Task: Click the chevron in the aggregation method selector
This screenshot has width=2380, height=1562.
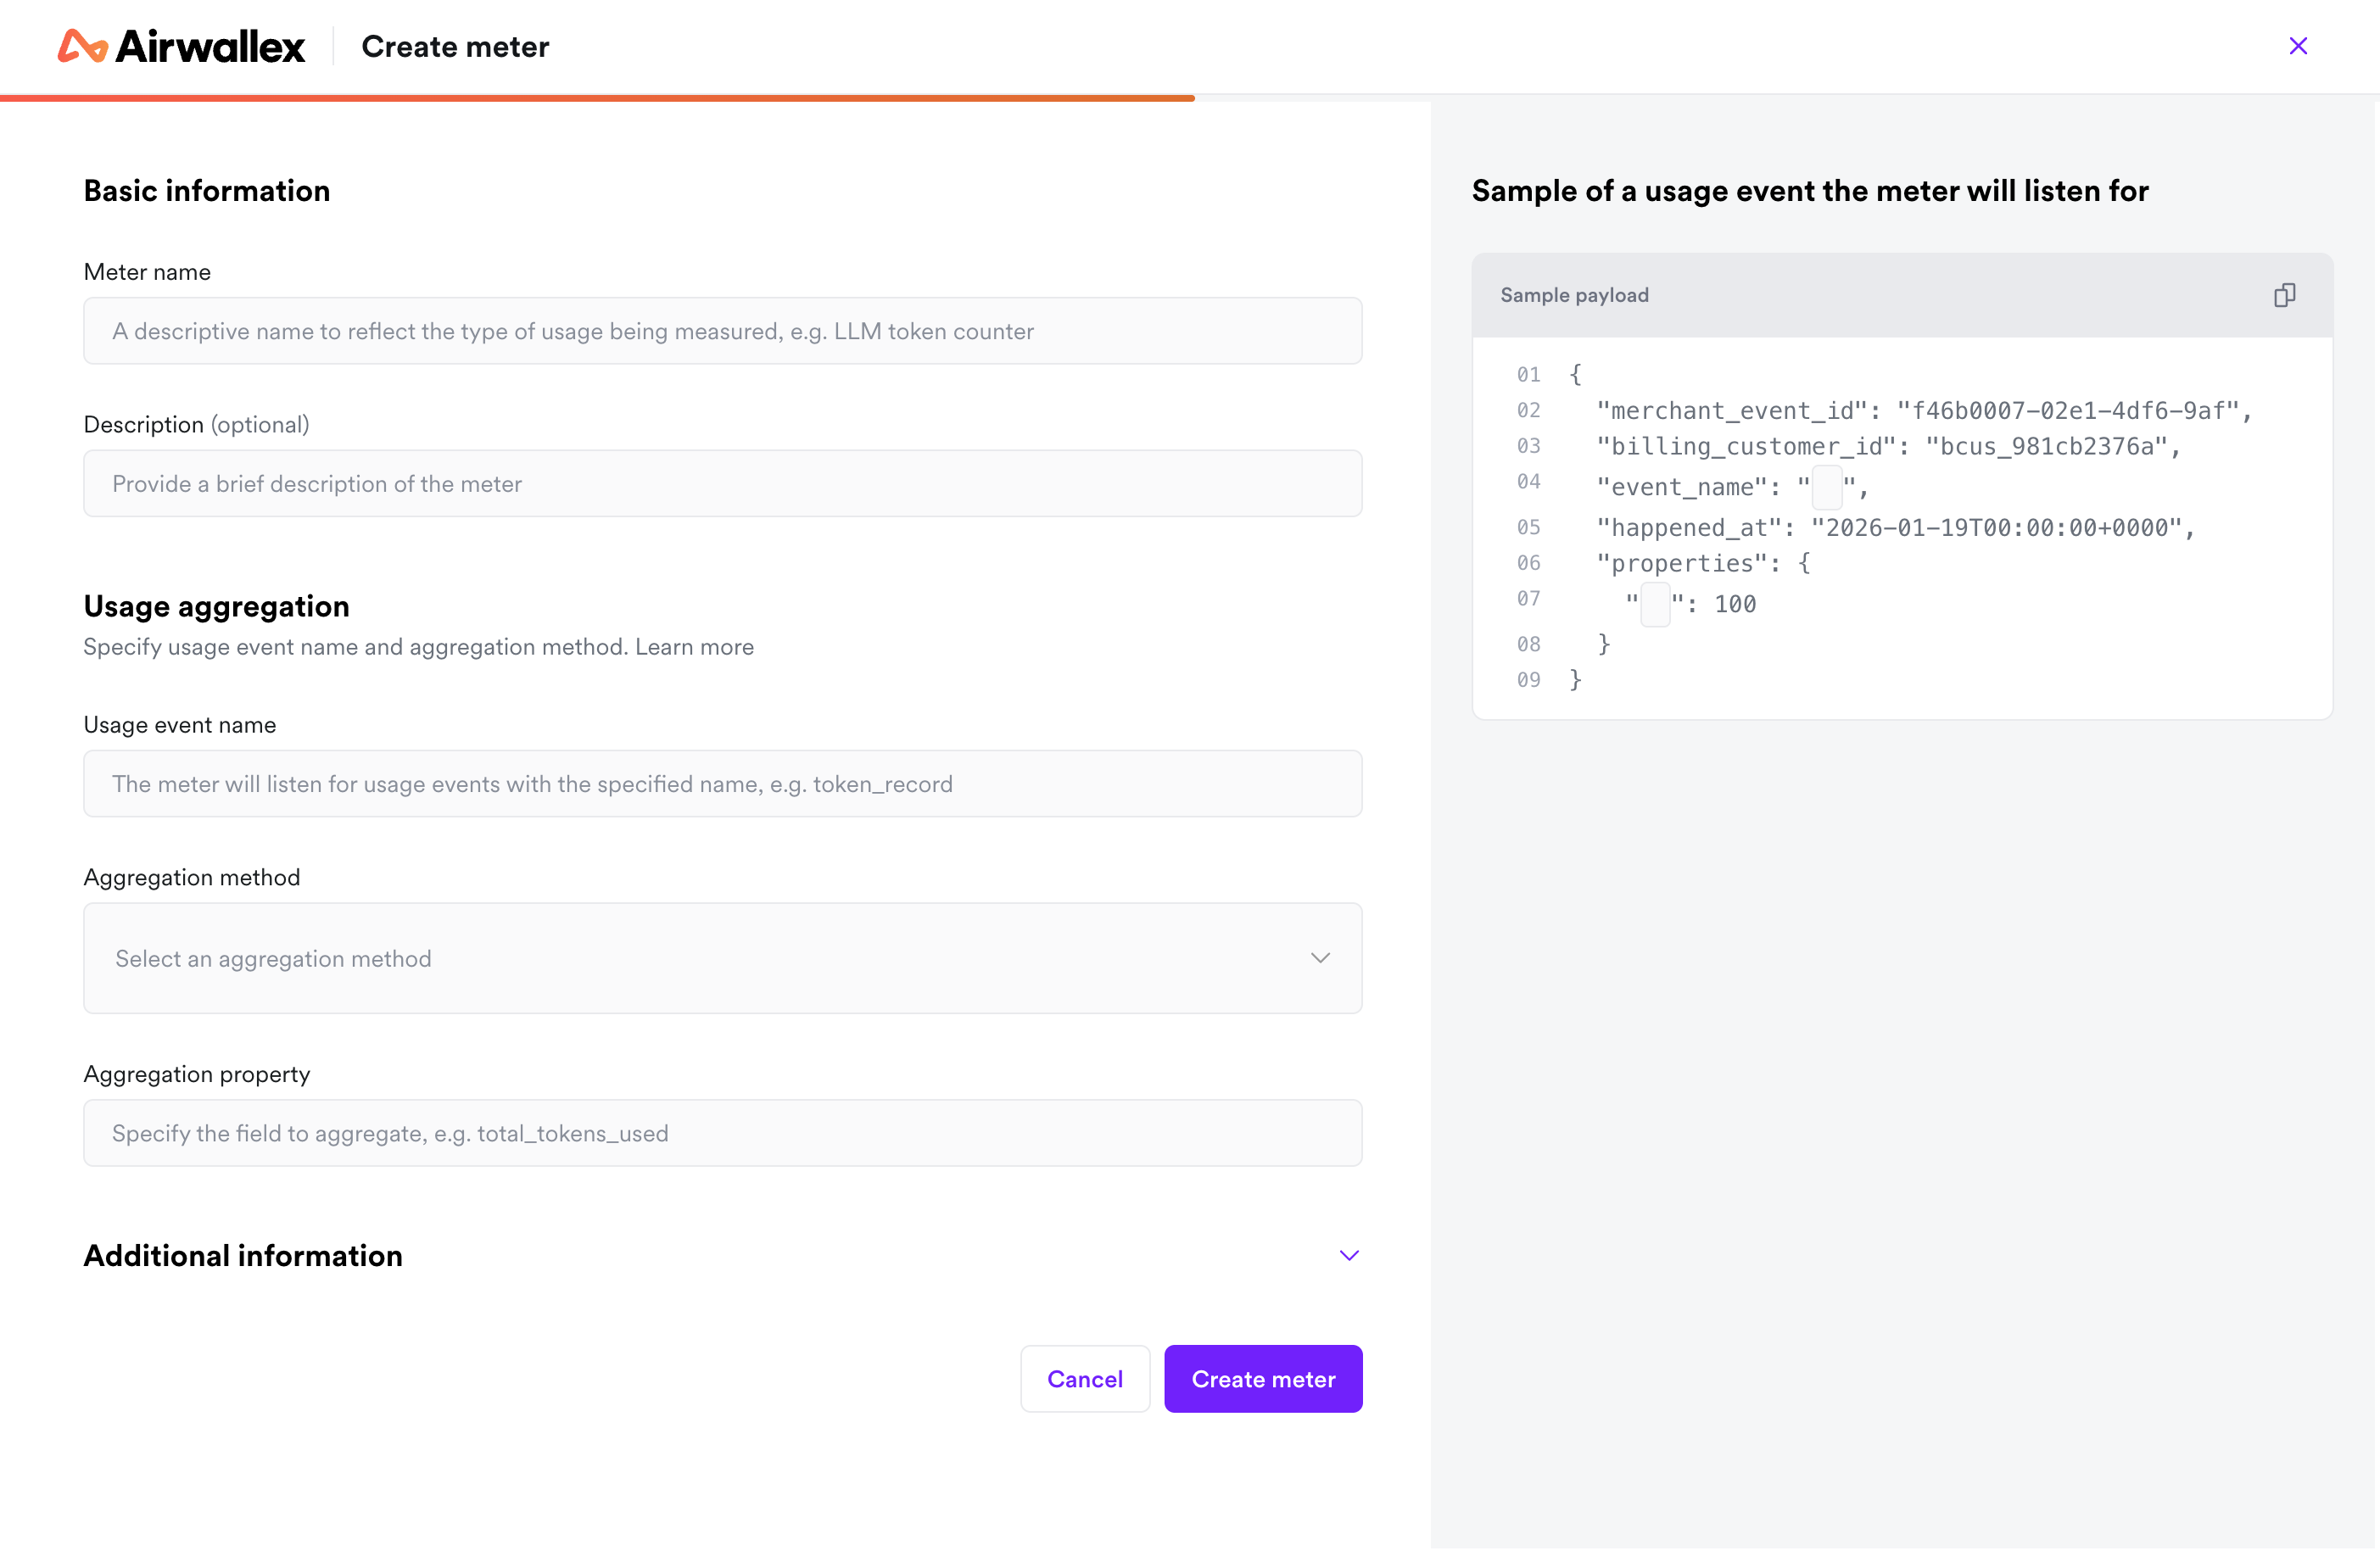Action: (1320, 958)
